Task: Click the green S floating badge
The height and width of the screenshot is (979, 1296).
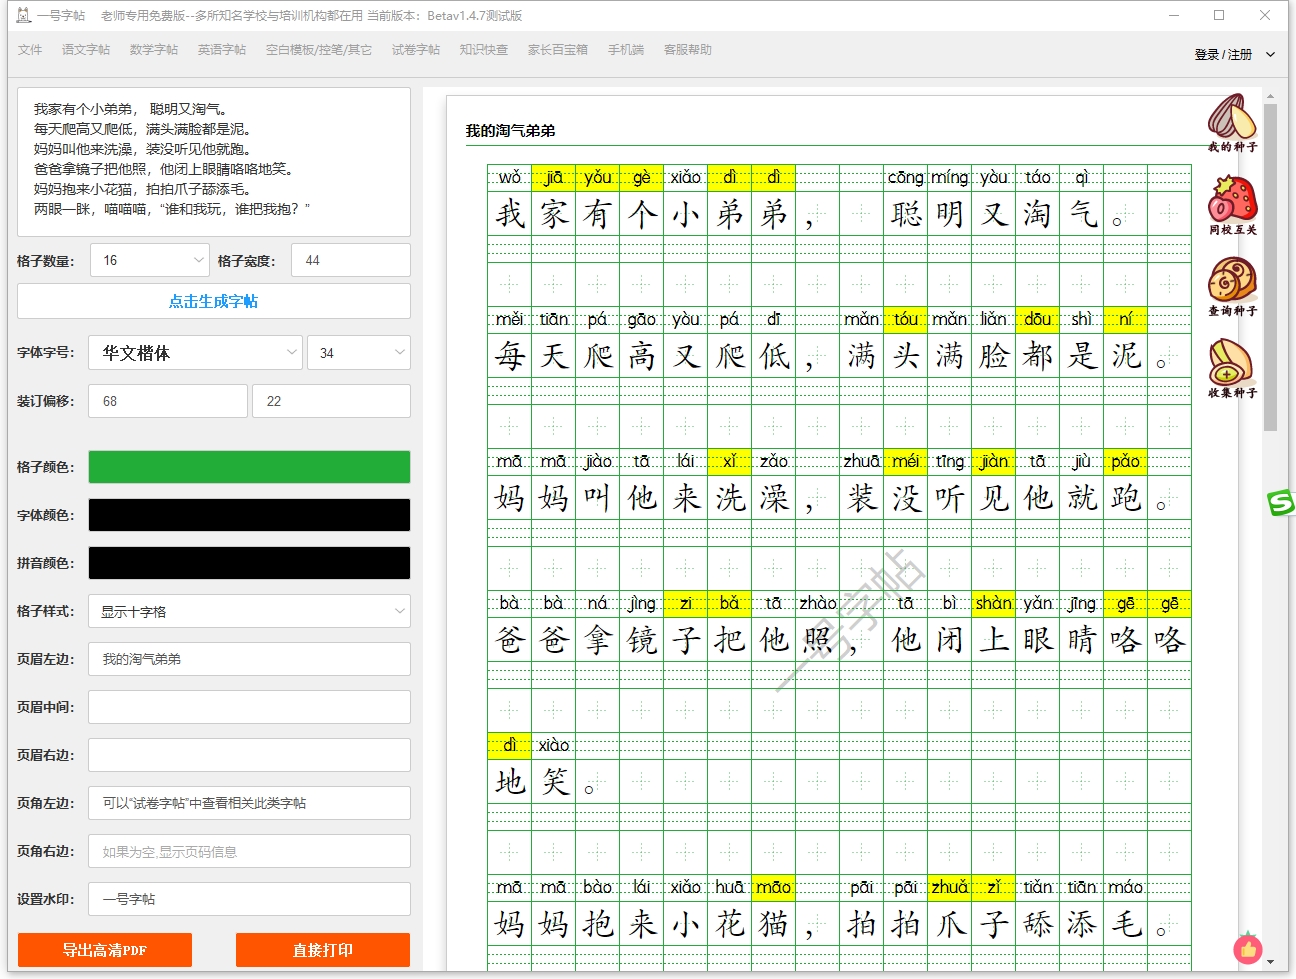Action: coord(1281,503)
